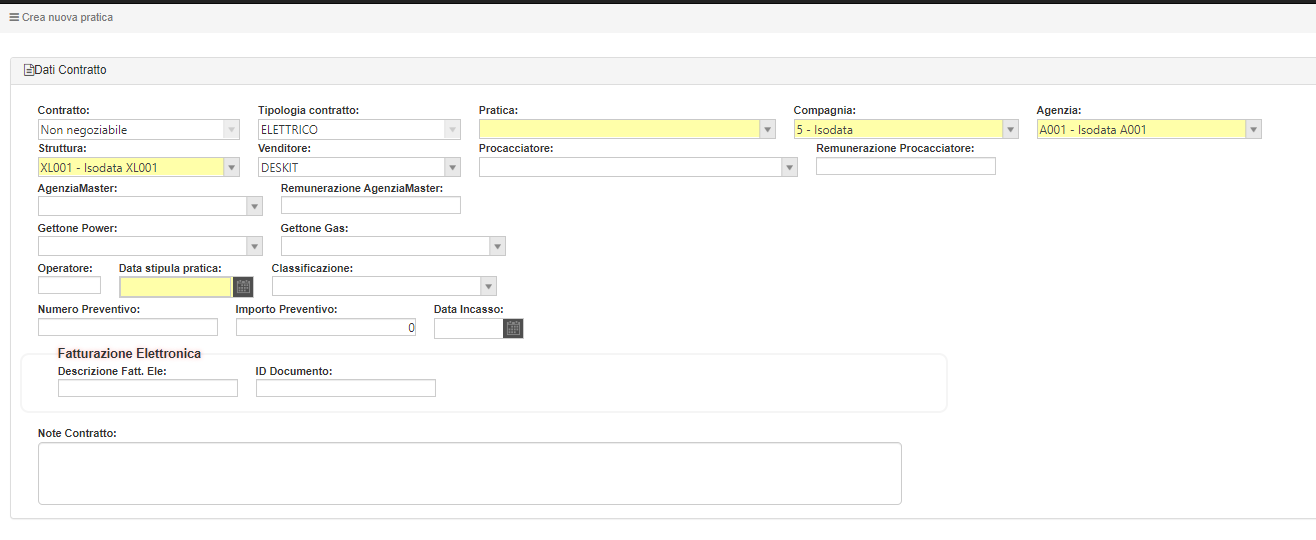This screenshot has height=540, width=1316.
Task: Click the ID Documento input field
Action: click(x=346, y=388)
